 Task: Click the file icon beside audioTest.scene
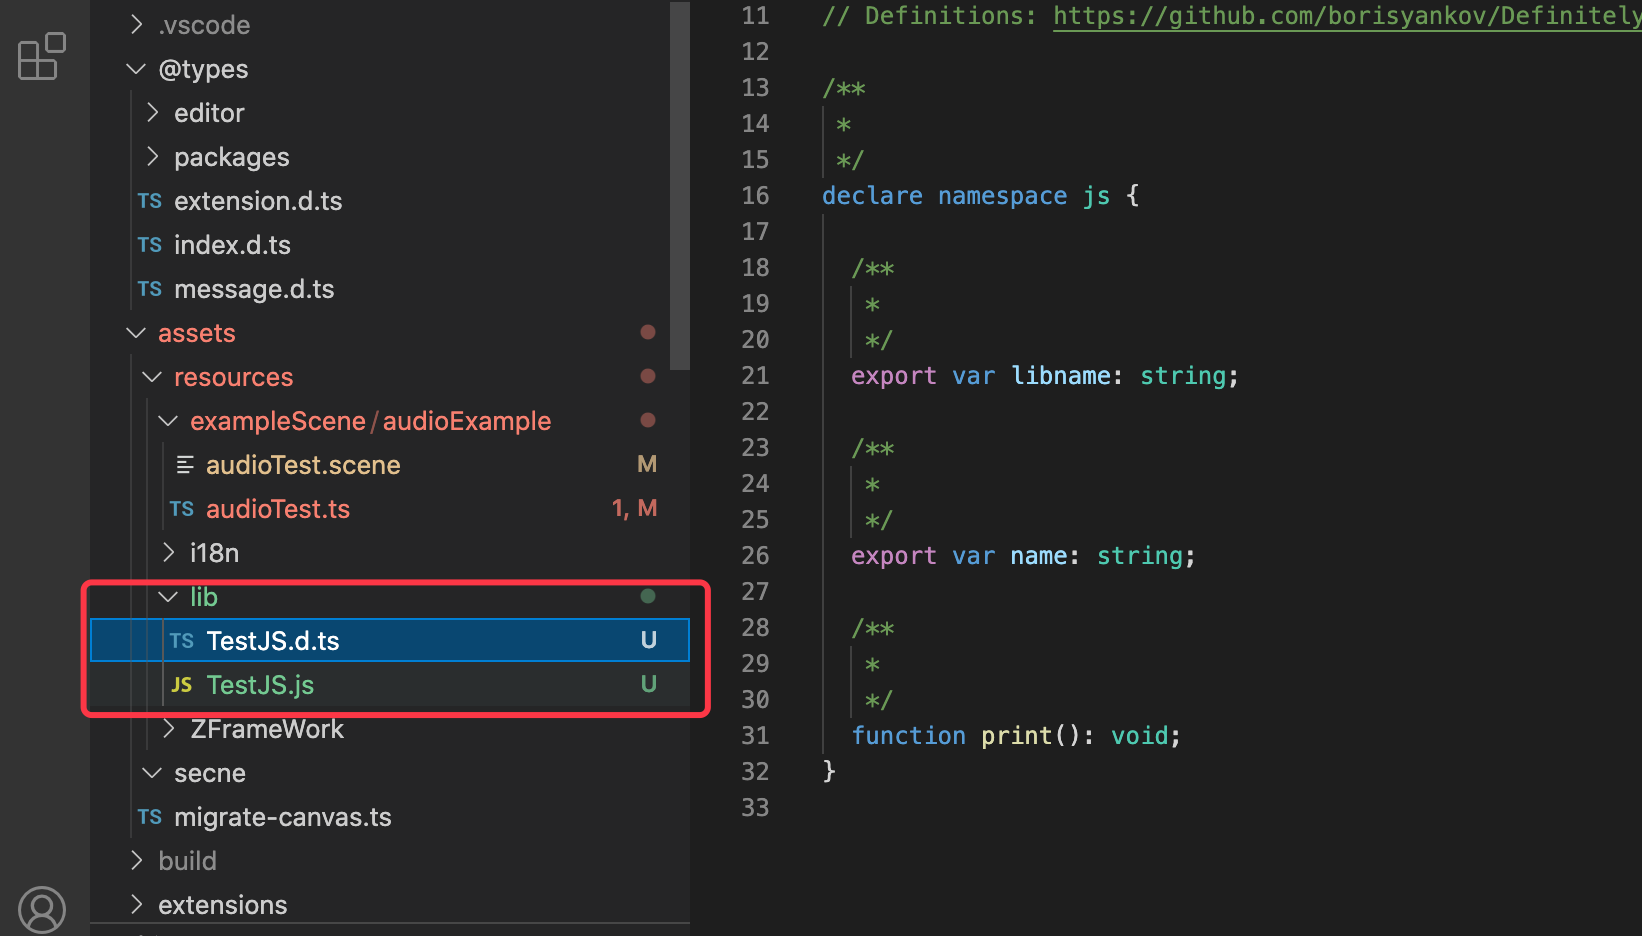point(184,465)
